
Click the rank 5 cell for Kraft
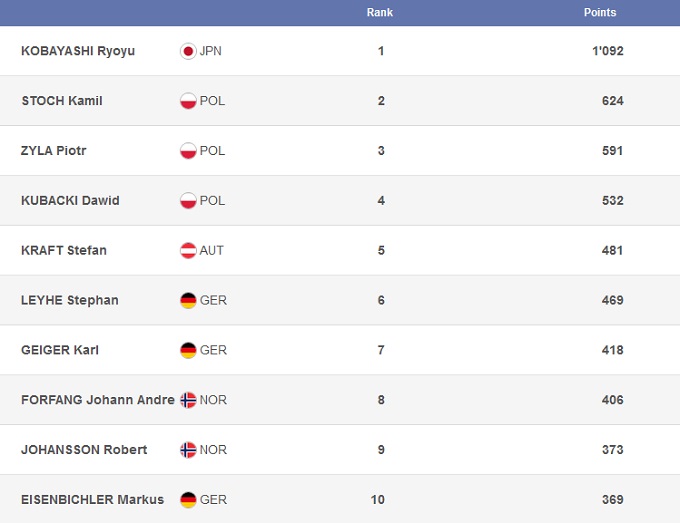pyautogui.click(x=381, y=251)
